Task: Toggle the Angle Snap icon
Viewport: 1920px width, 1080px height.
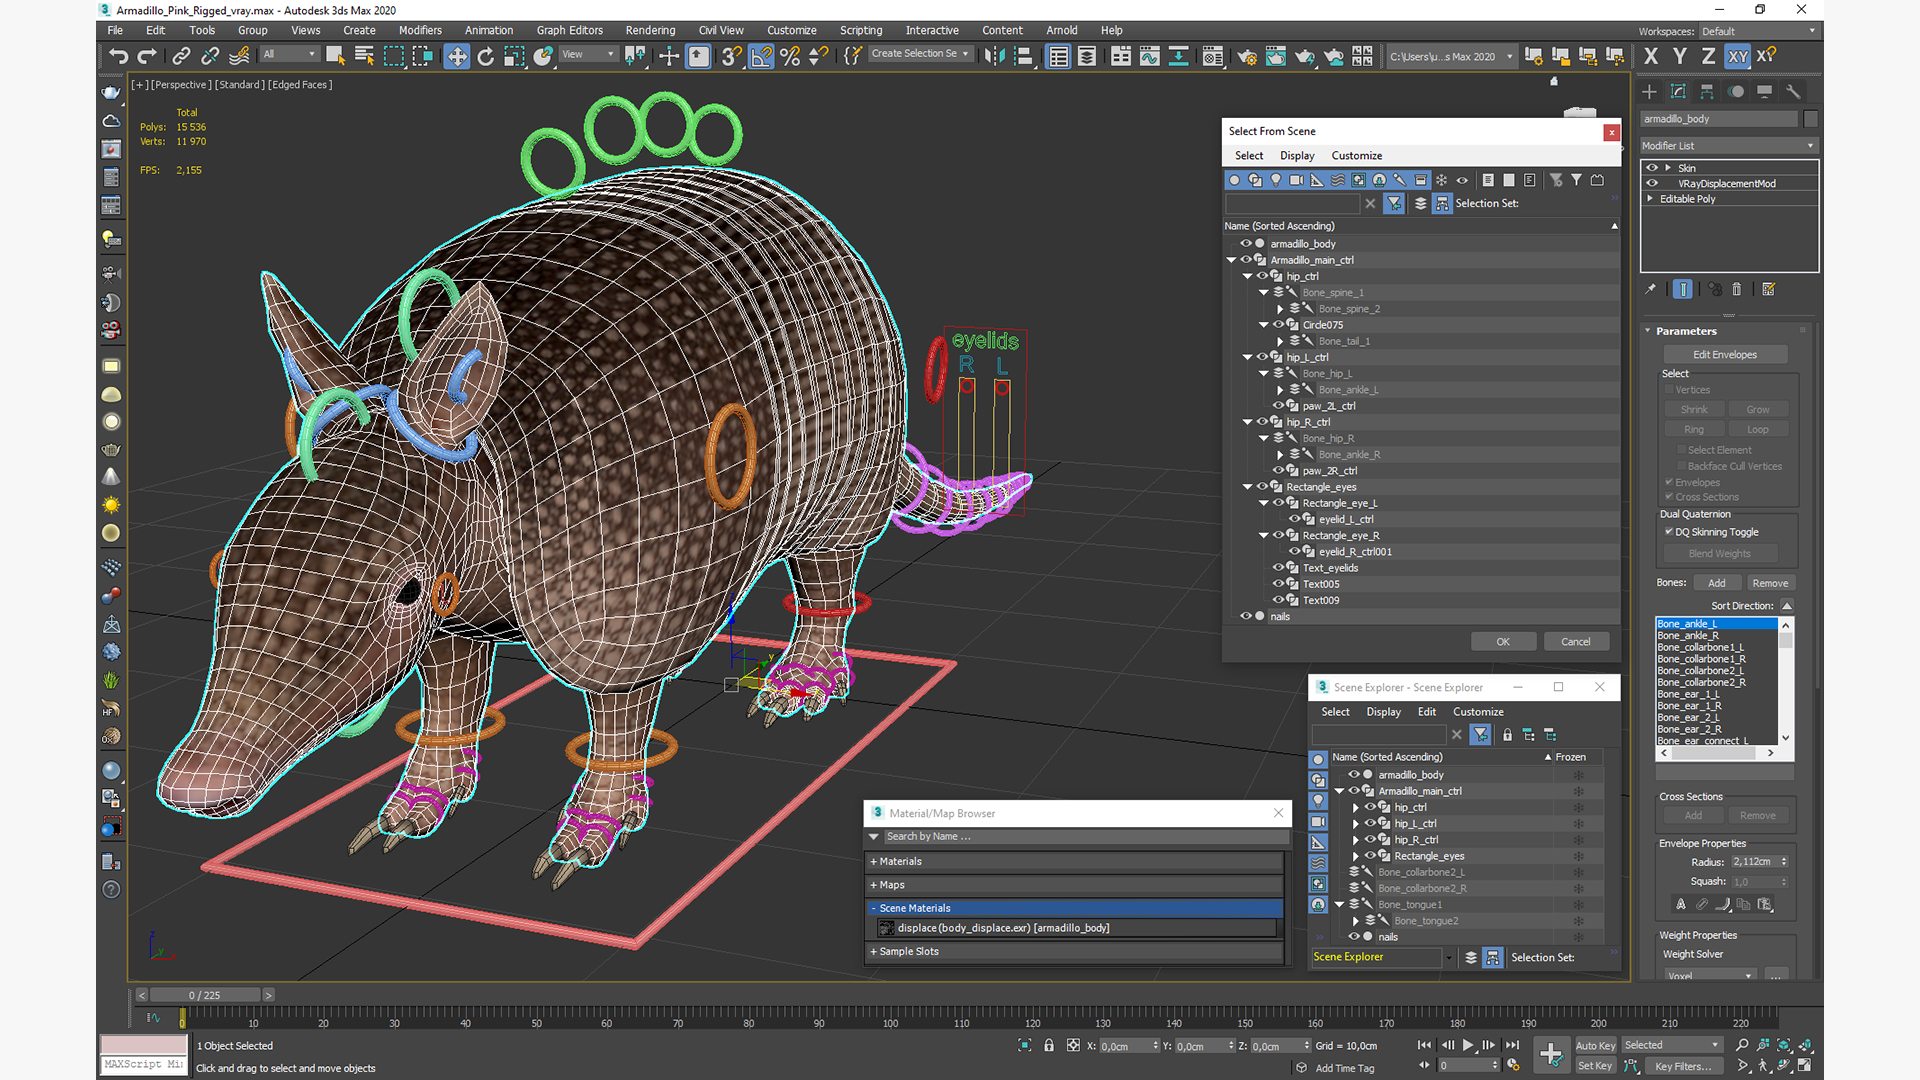Action: pyautogui.click(x=761, y=56)
